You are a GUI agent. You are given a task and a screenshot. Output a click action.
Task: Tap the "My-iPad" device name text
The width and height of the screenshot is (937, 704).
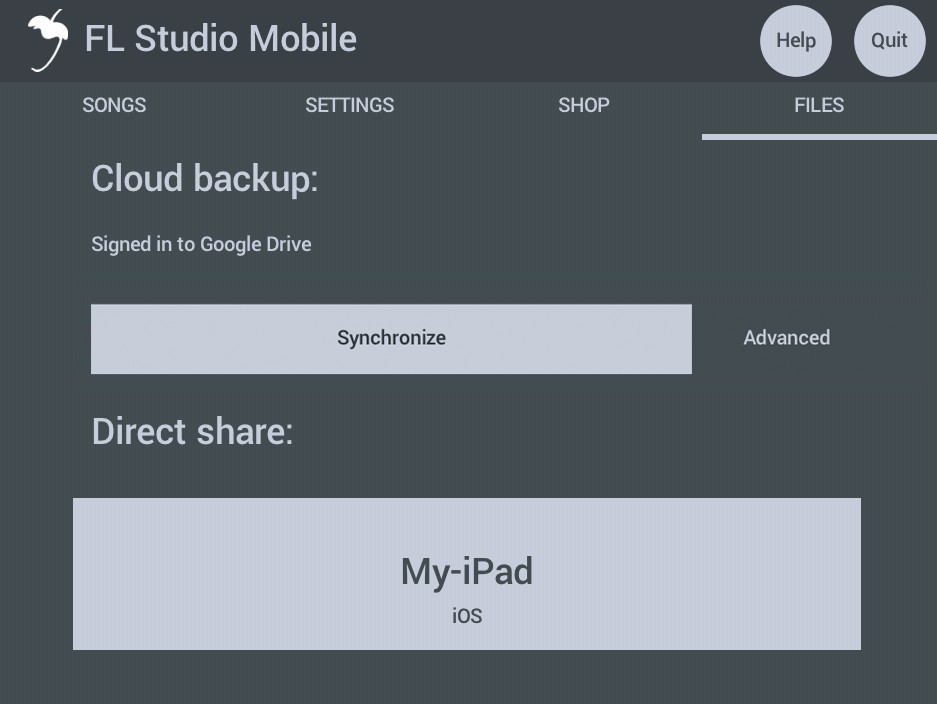[466, 571]
